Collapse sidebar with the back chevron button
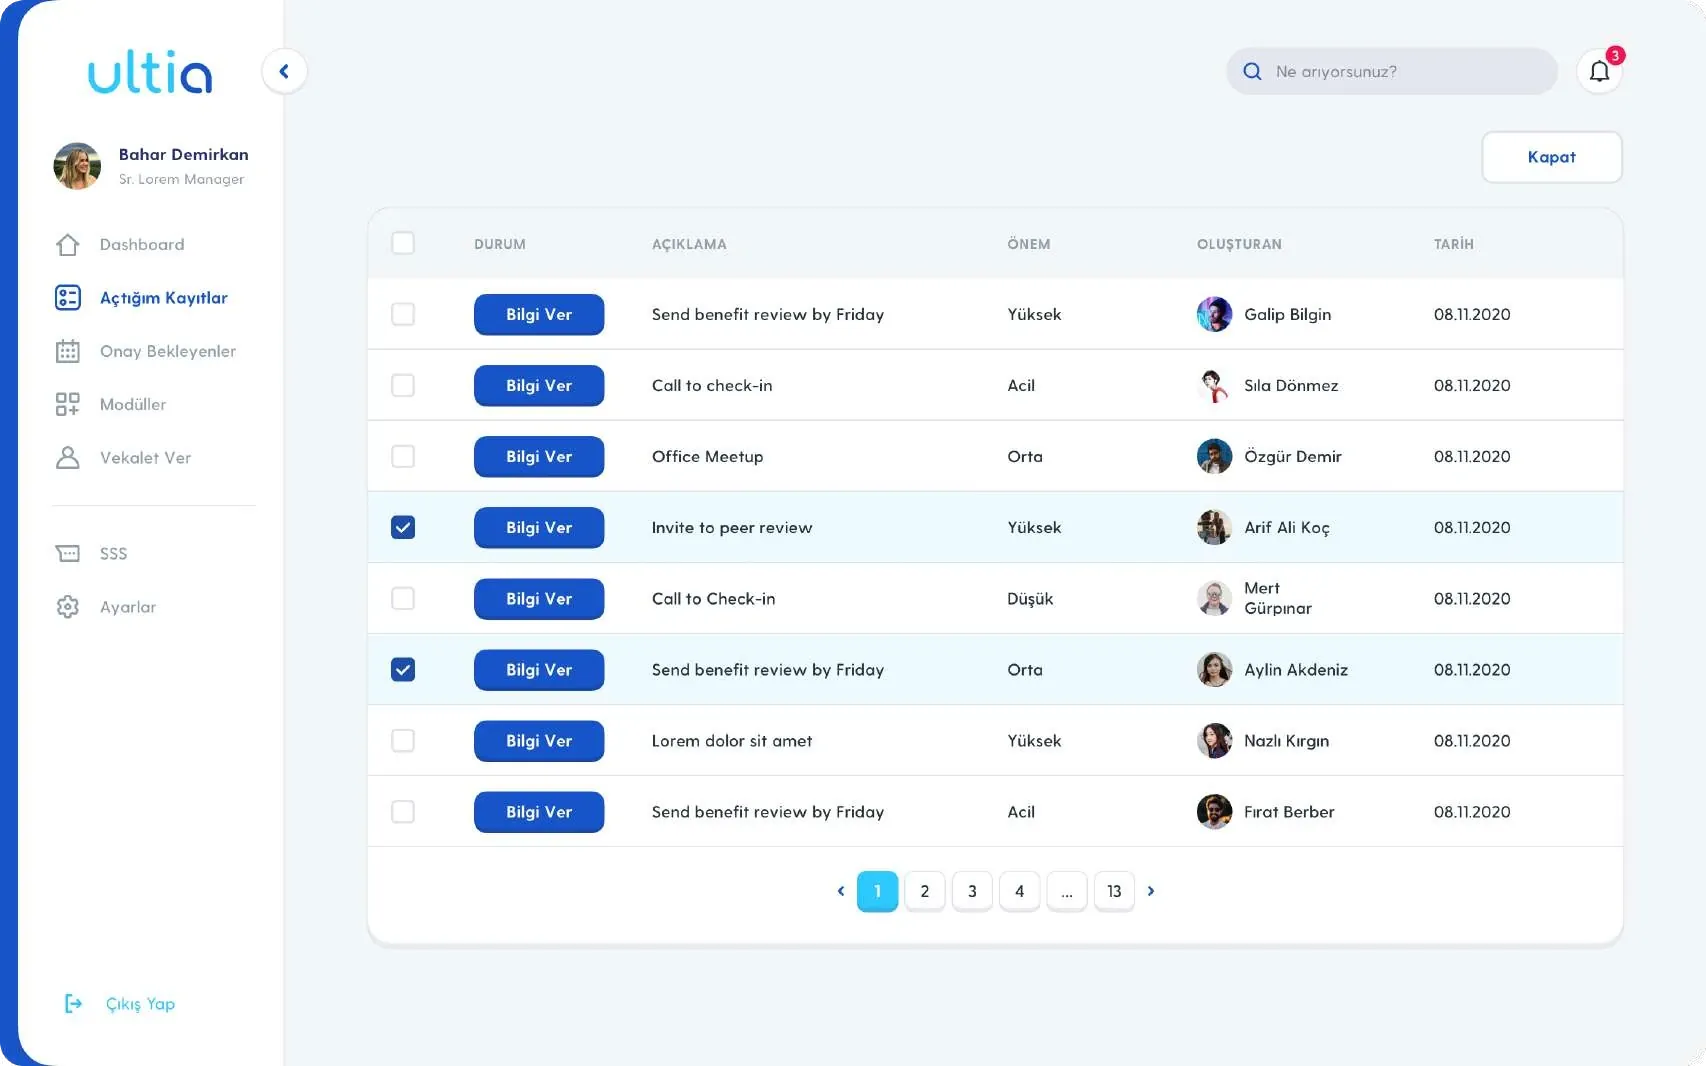The height and width of the screenshot is (1066, 1706). tap(284, 71)
